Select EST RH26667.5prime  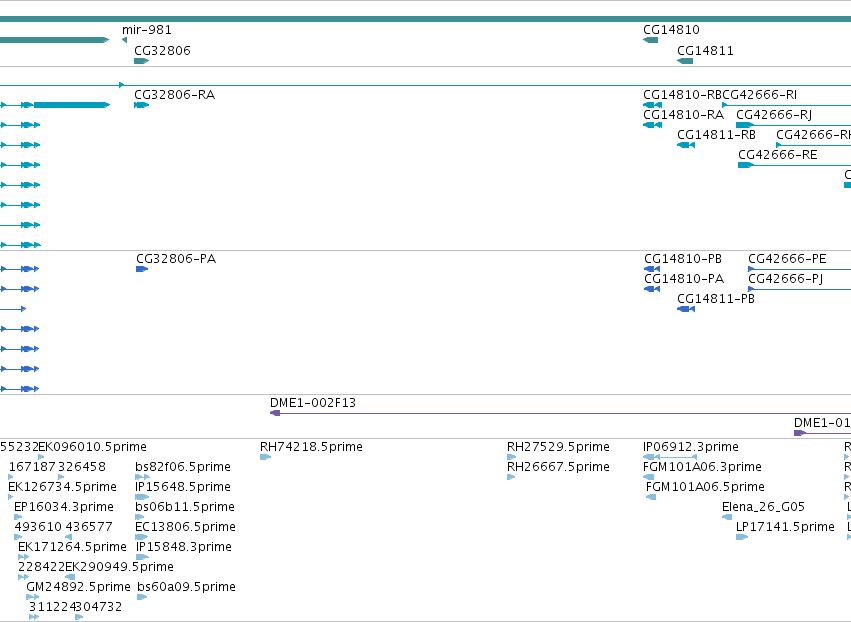[558, 467]
